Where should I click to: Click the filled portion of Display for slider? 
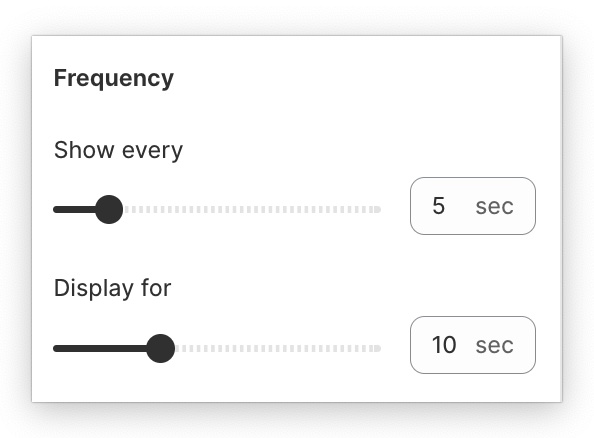click(100, 349)
